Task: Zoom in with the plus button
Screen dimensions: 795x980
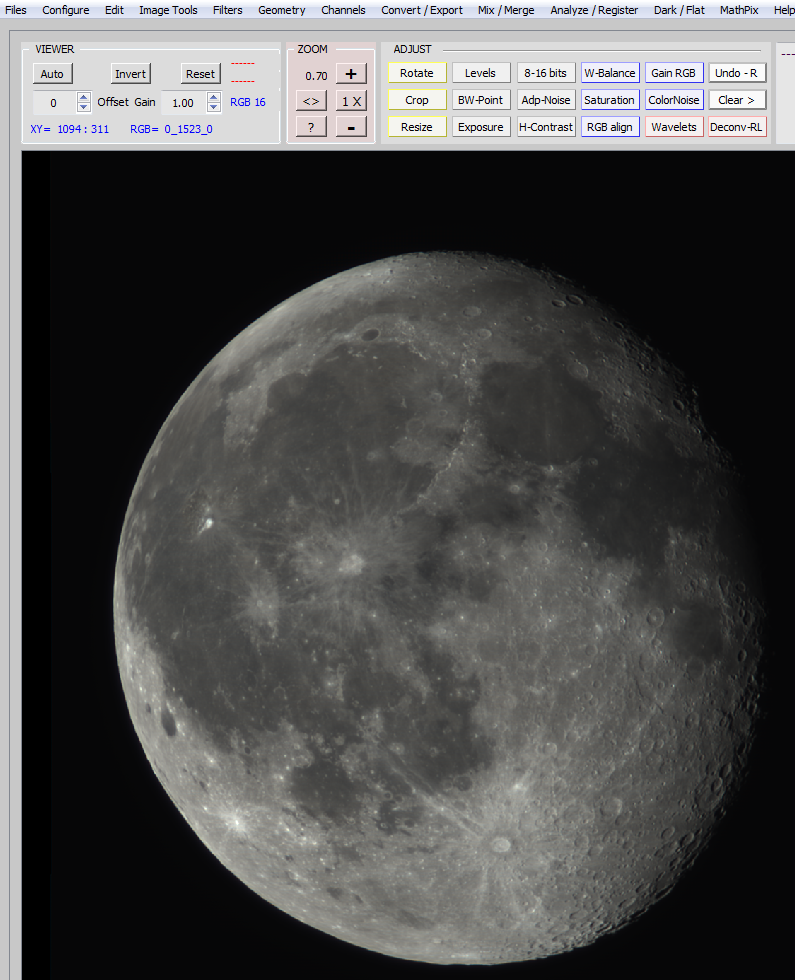Action: point(351,74)
